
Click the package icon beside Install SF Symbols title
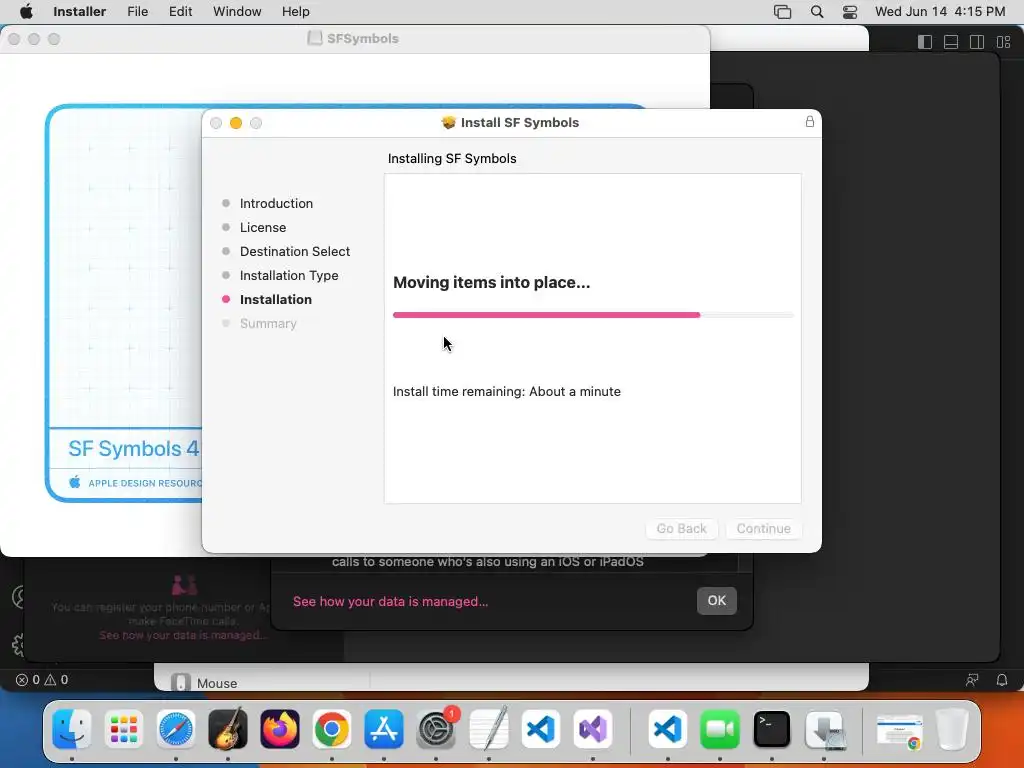click(x=448, y=123)
